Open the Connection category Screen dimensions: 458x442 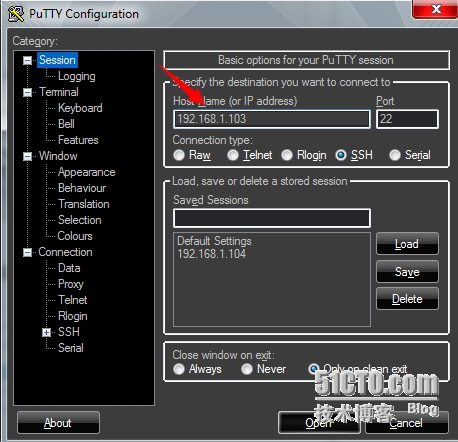(65, 252)
